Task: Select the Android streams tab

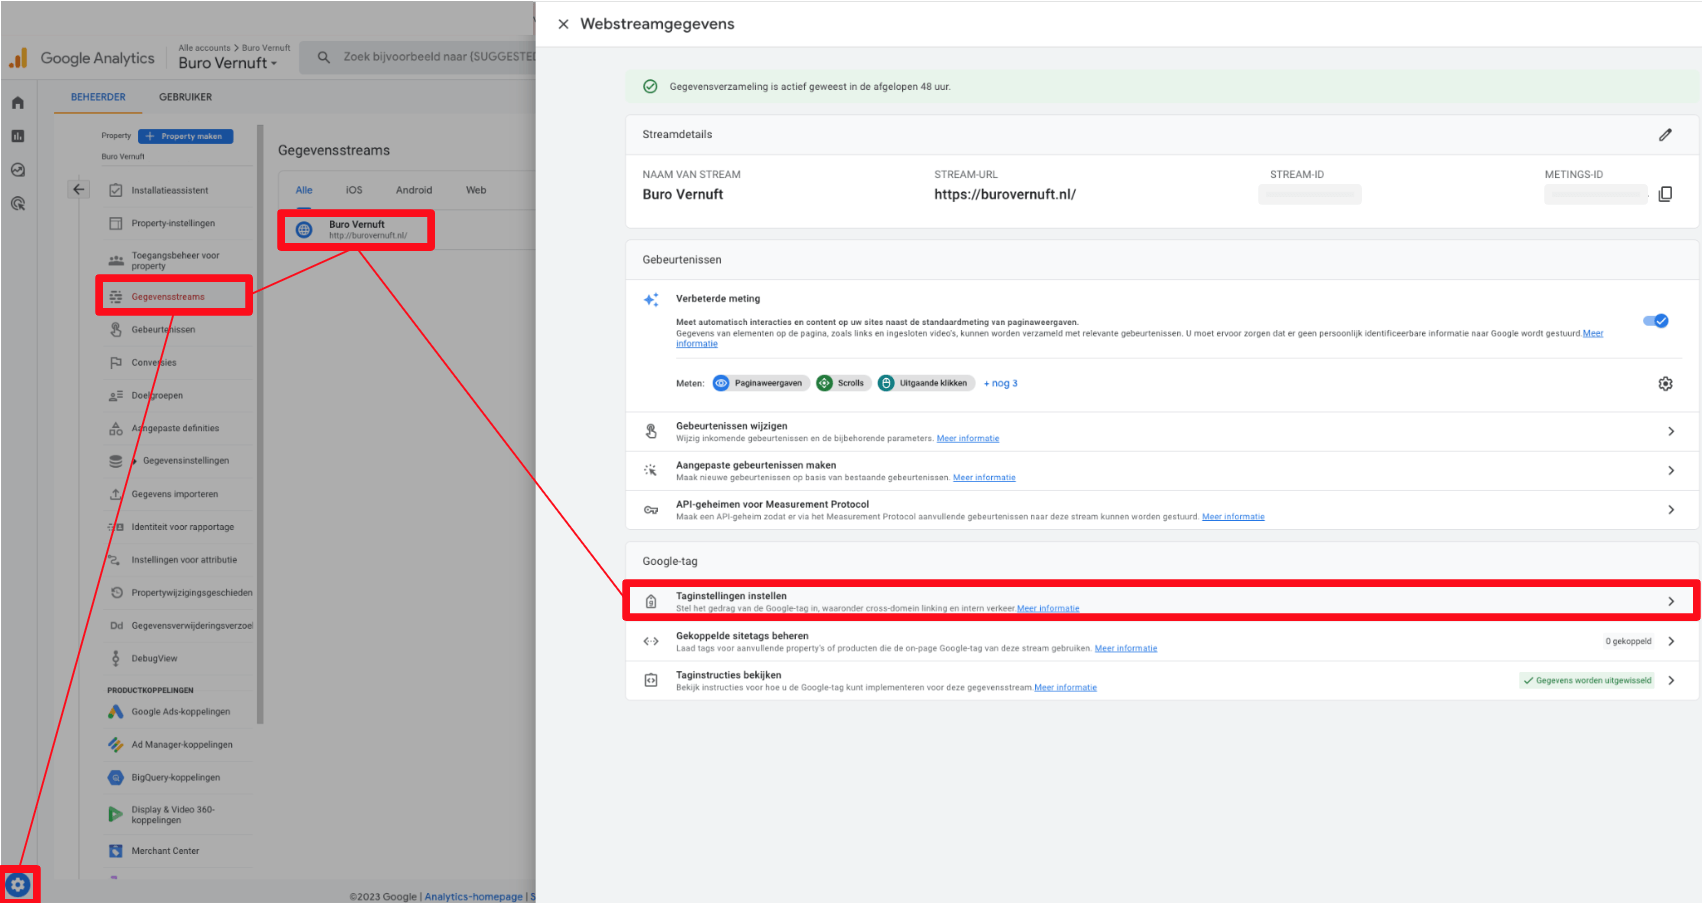Action: [x=413, y=190]
